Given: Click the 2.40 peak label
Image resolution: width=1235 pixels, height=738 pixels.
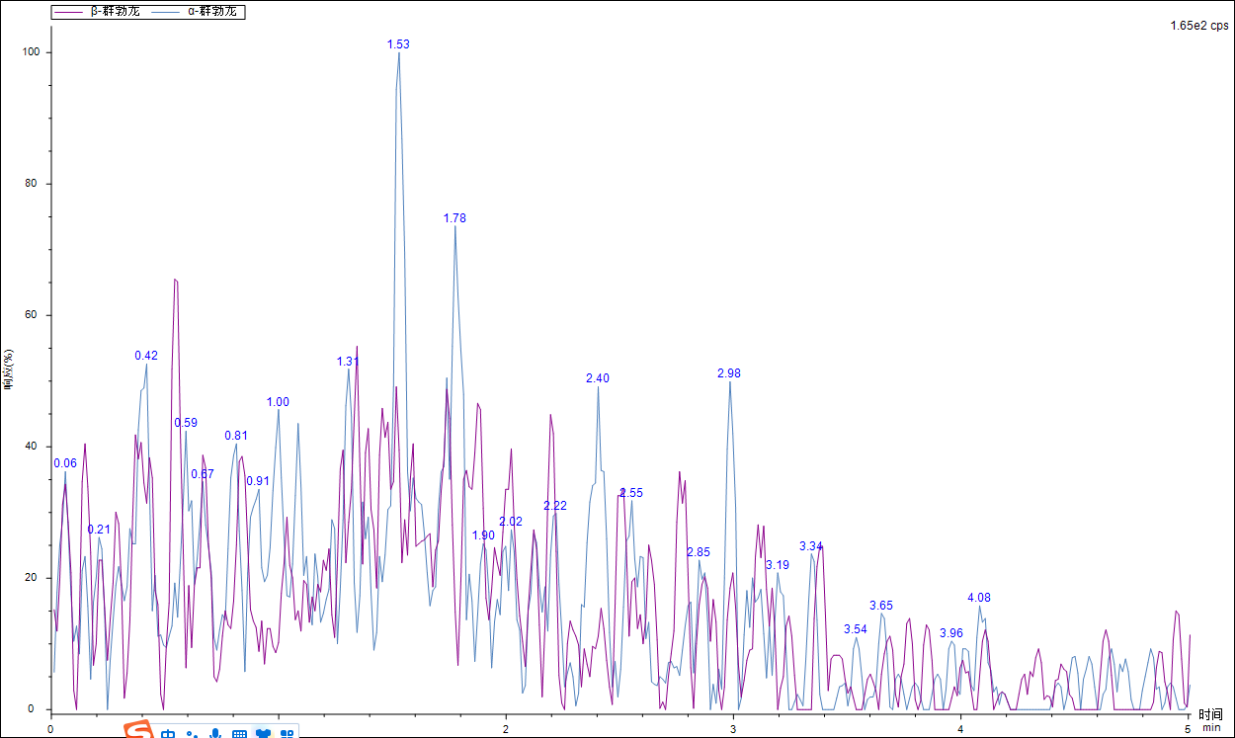Looking at the screenshot, I should pyautogui.click(x=597, y=378).
